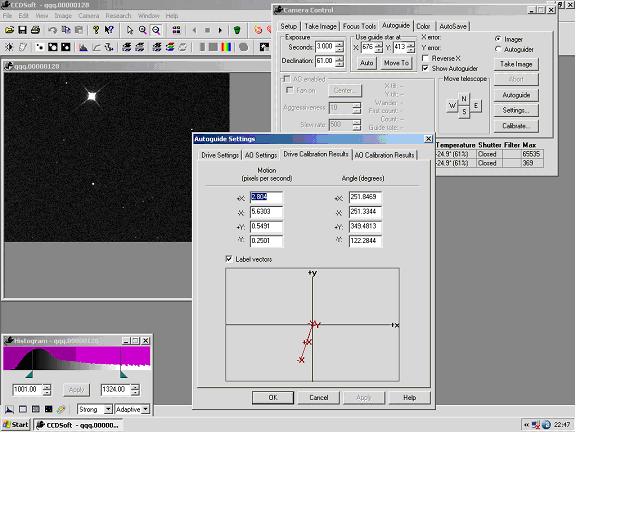Click the black-and-white checker icon at the toolbar's end

click(x=264, y=47)
